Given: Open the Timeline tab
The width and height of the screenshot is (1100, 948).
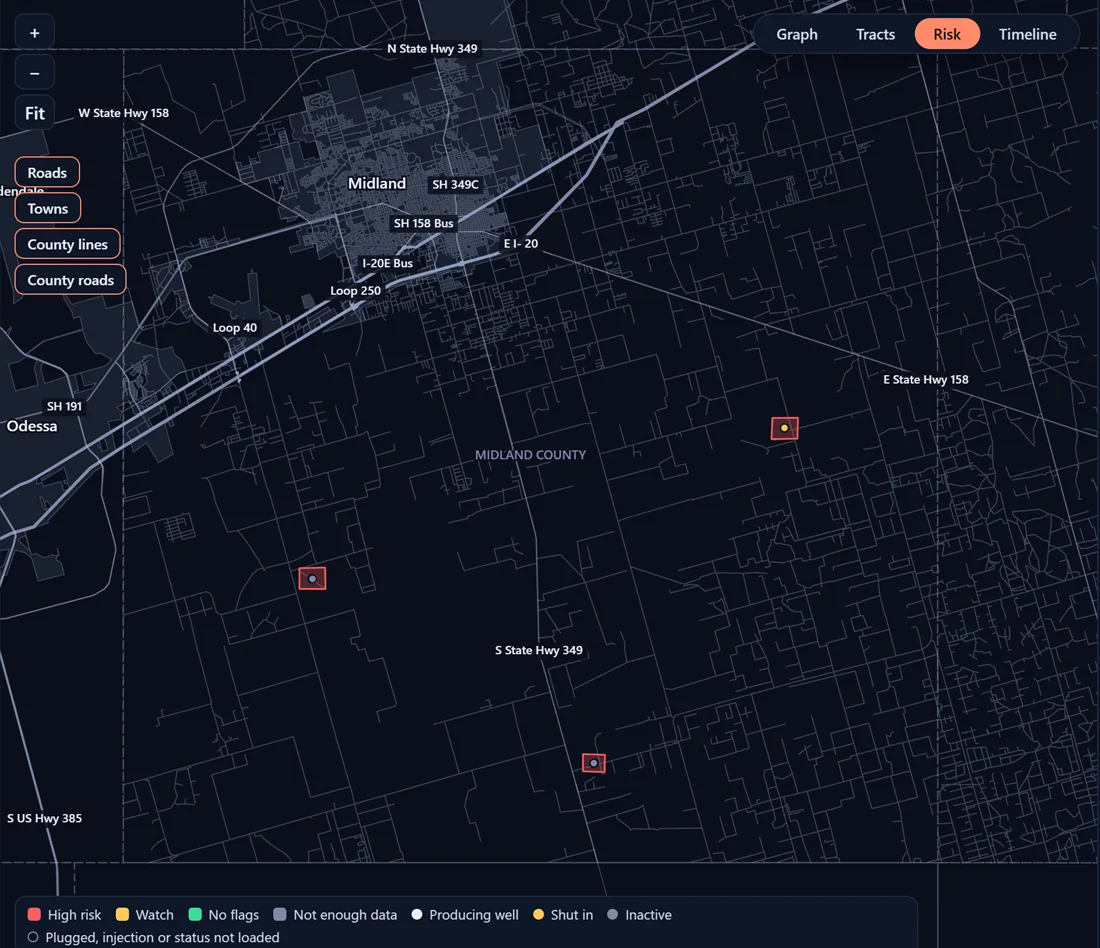Looking at the screenshot, I should [1027, 34].
